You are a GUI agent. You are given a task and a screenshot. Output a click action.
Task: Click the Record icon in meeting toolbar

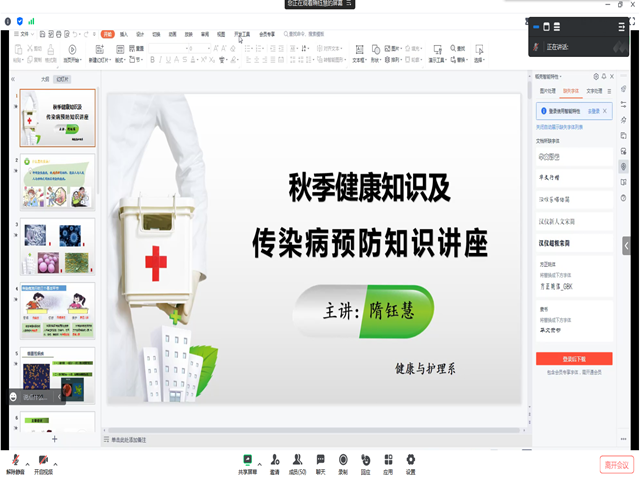(x=343, y=460)
